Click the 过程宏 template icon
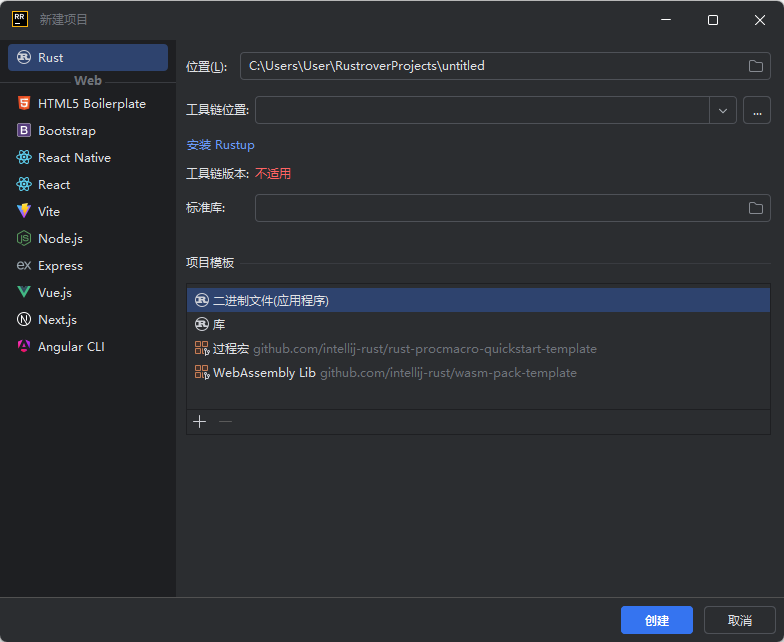 pyautogui.click(x=202, y=348)
